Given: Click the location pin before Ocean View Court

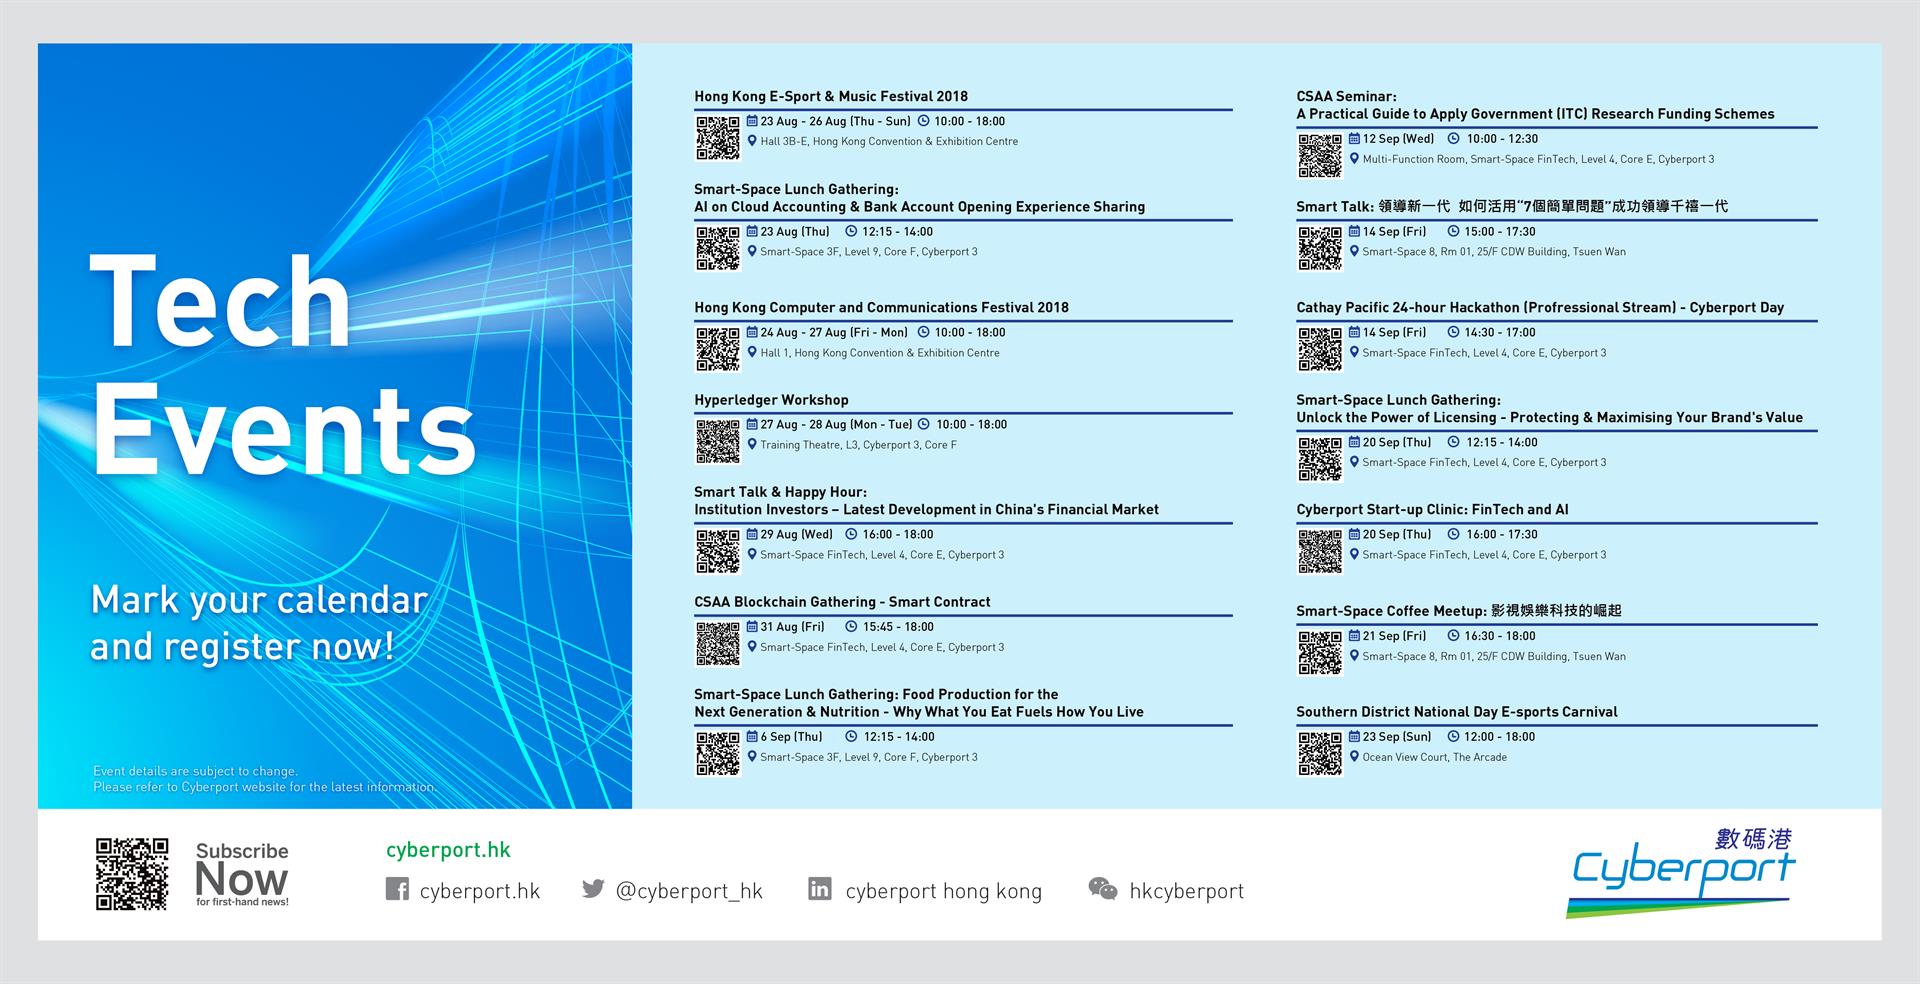Looking at the screenshot, I should coord(1354,757).
